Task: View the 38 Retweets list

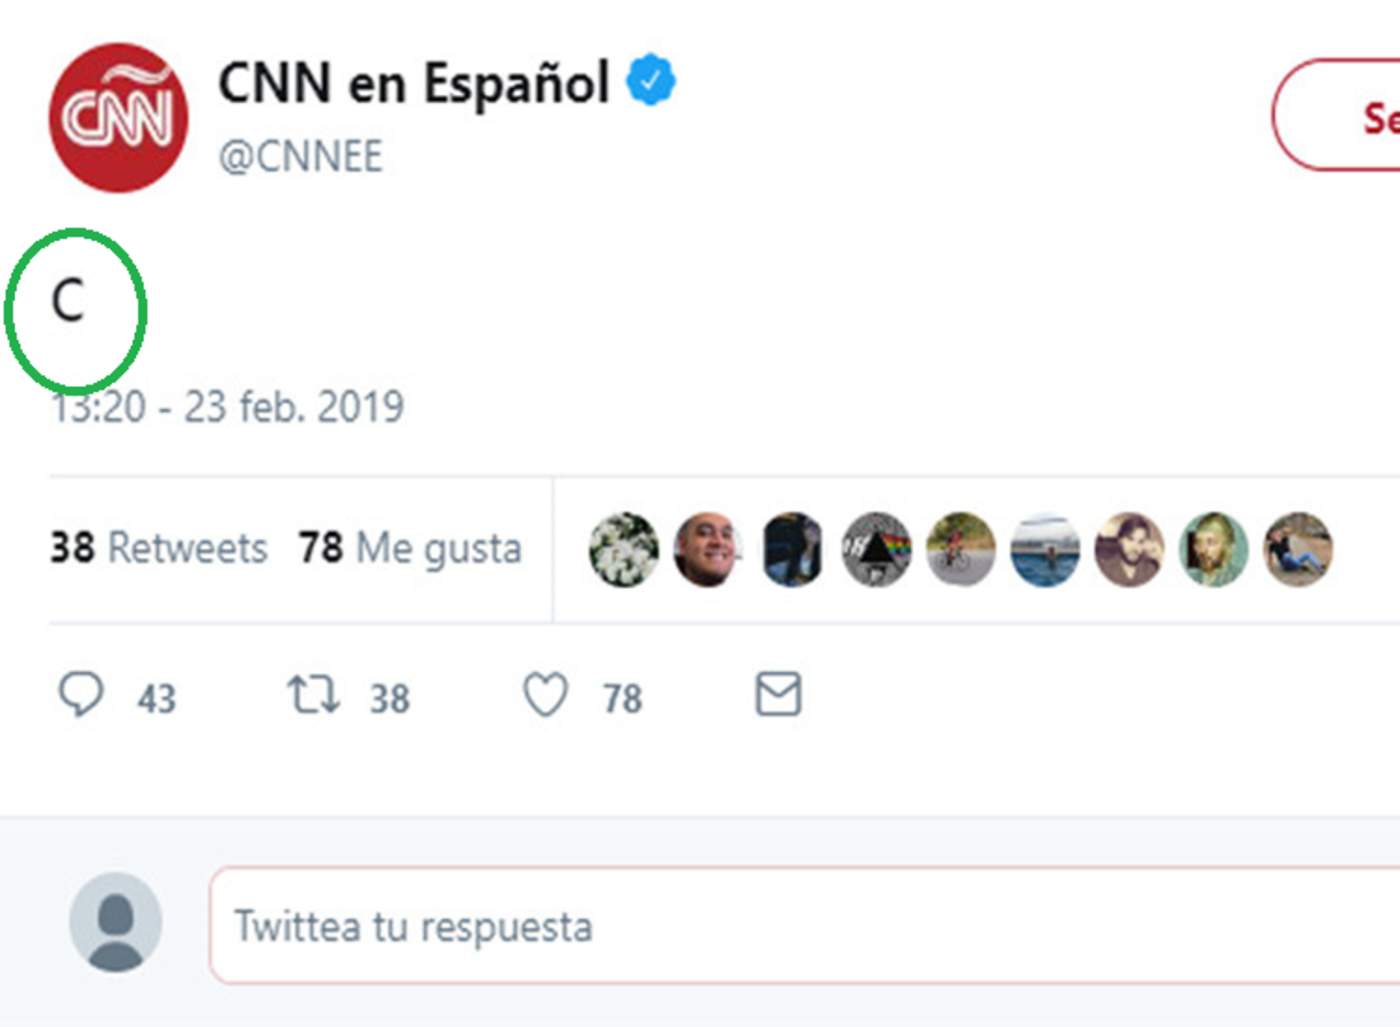Action: click(159, 548)
